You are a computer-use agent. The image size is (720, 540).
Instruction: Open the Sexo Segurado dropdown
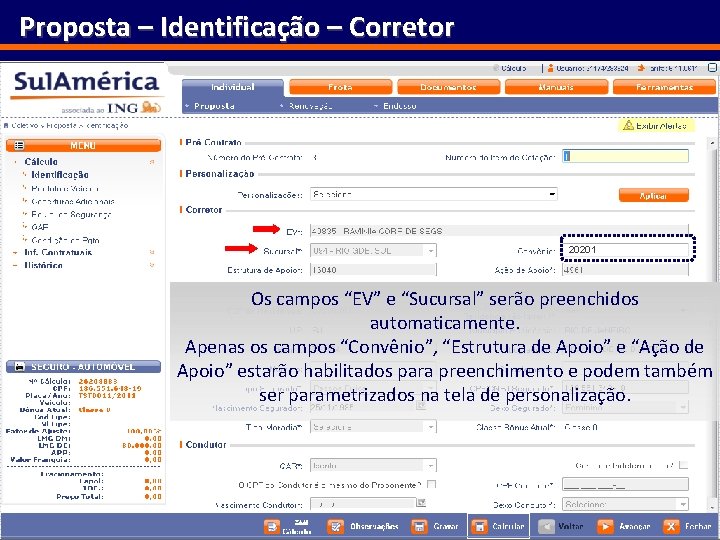pyautogui.click(x=626, y=408)
